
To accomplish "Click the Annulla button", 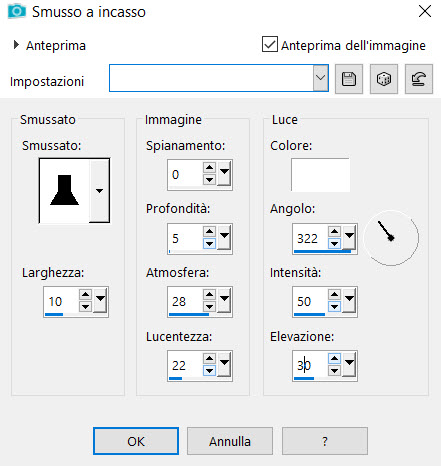I will [x=230, y=441].
